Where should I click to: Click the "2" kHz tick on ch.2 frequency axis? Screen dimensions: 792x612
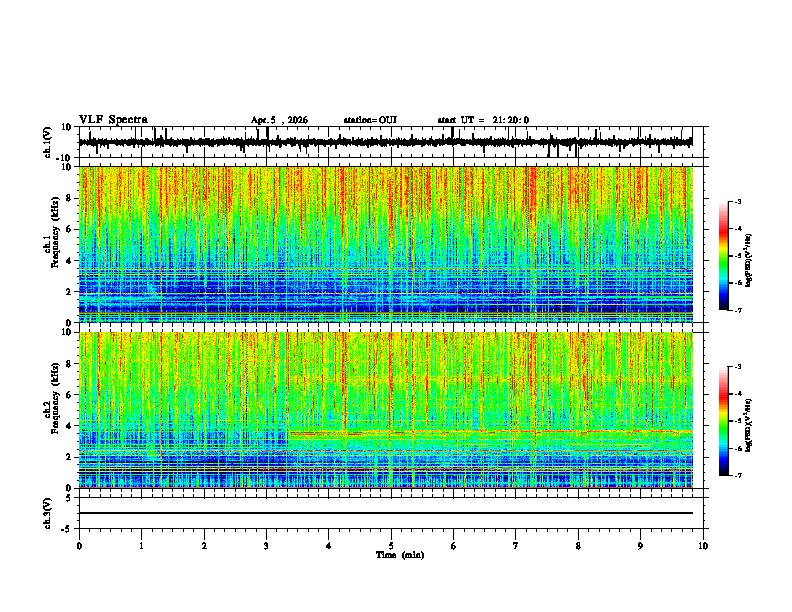(70, 457)
